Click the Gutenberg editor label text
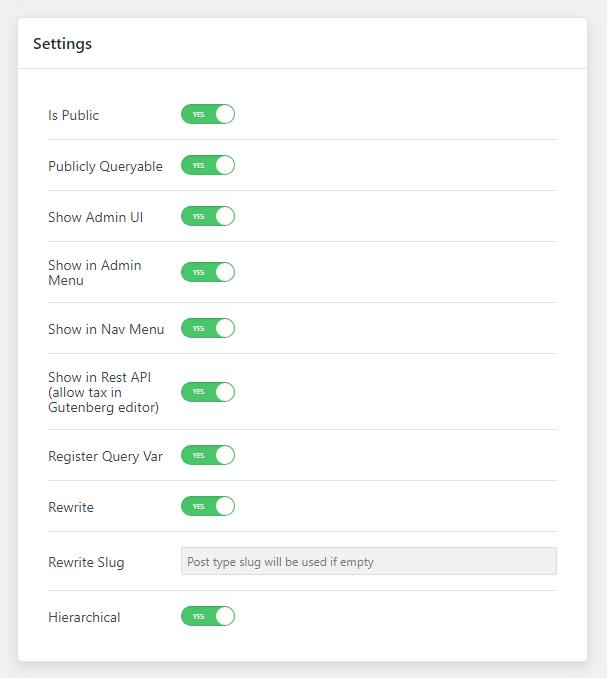The width and height of the screenshot is (607, 678). [x=103, y=407]
